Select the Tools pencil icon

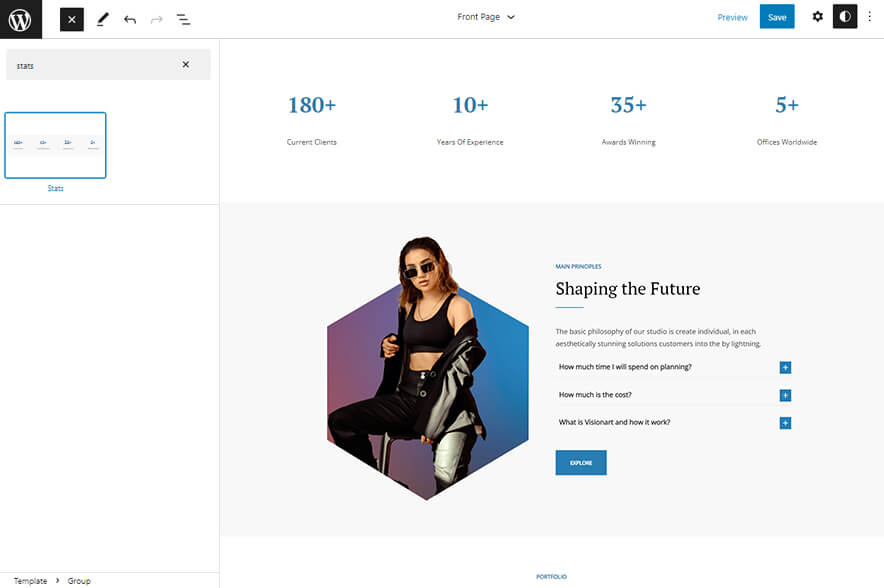pos(103,18)
